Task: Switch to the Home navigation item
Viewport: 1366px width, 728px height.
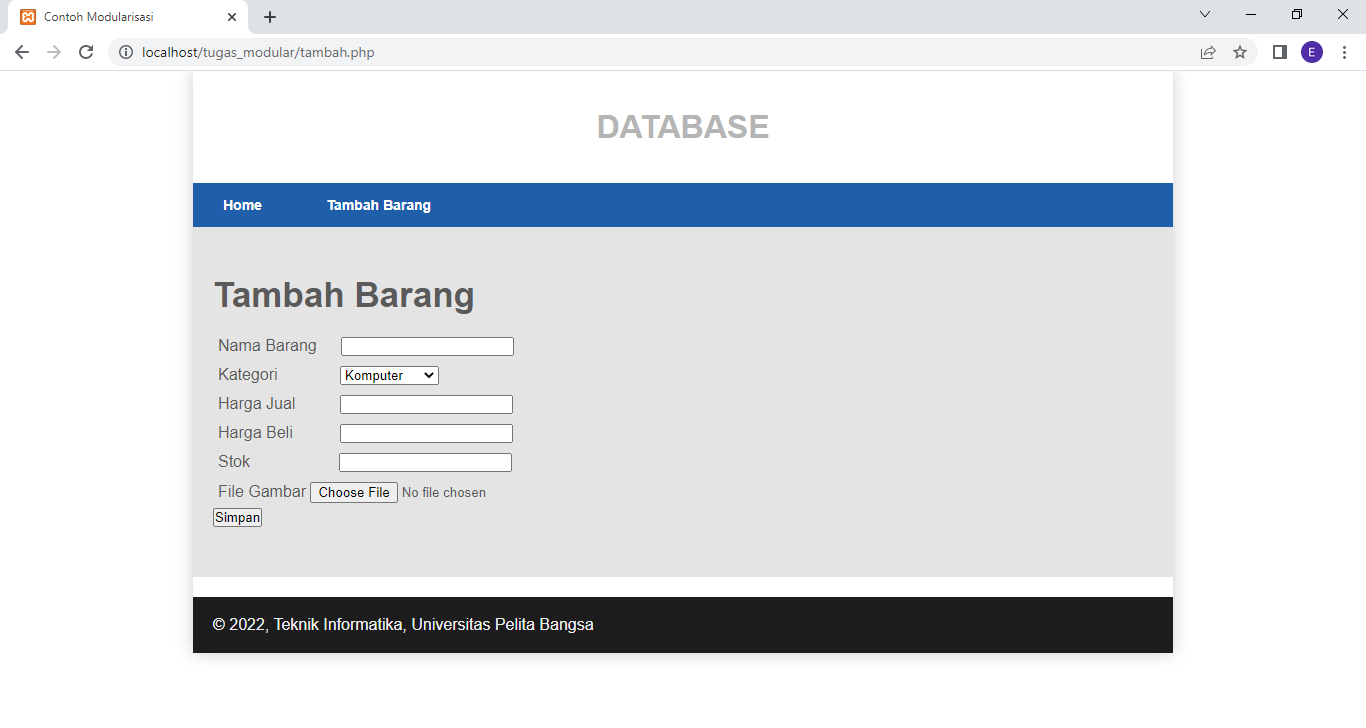Action: [242, 205]
